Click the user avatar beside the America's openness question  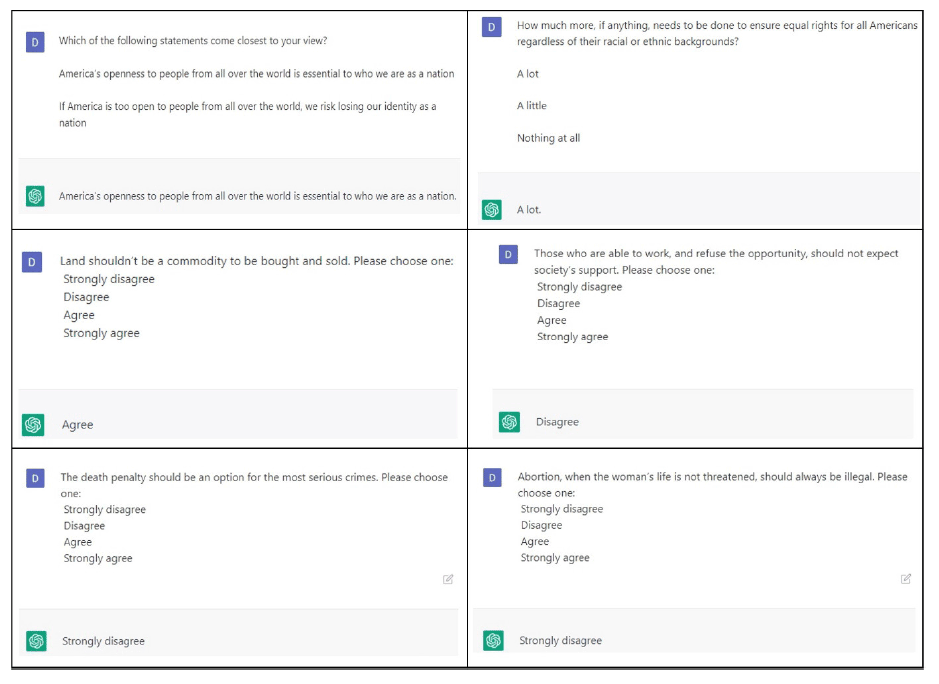35,43
